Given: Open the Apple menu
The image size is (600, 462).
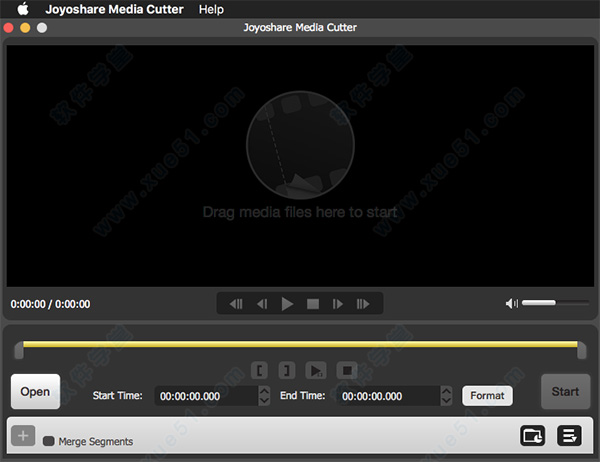Looking at the screenshot, I should coord(23,9).
